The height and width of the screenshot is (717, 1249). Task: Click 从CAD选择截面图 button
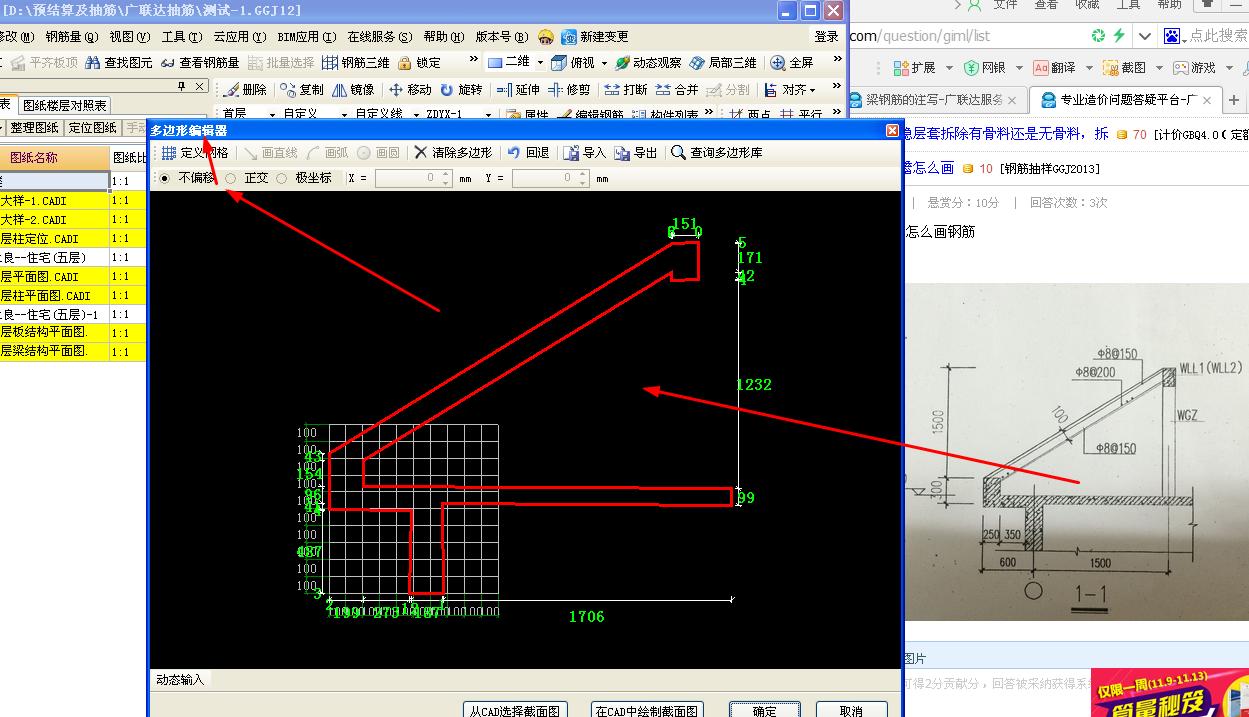tap(517, 709)
